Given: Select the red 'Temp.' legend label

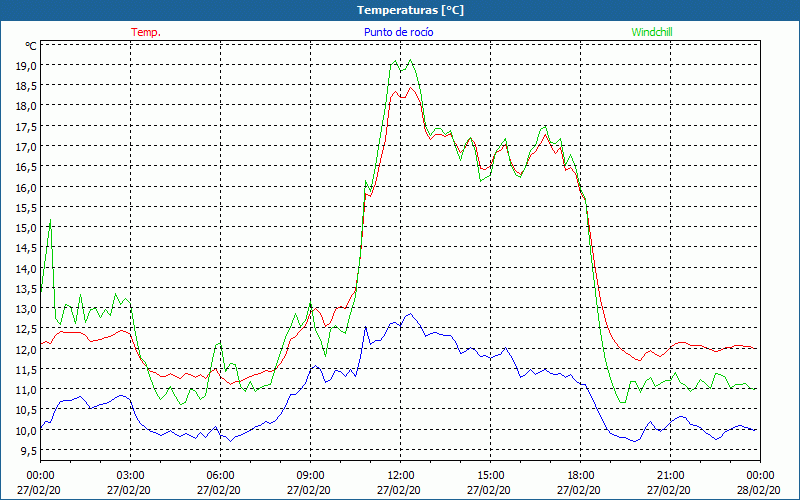Looking at the screenshot, I should coord(146,32).
